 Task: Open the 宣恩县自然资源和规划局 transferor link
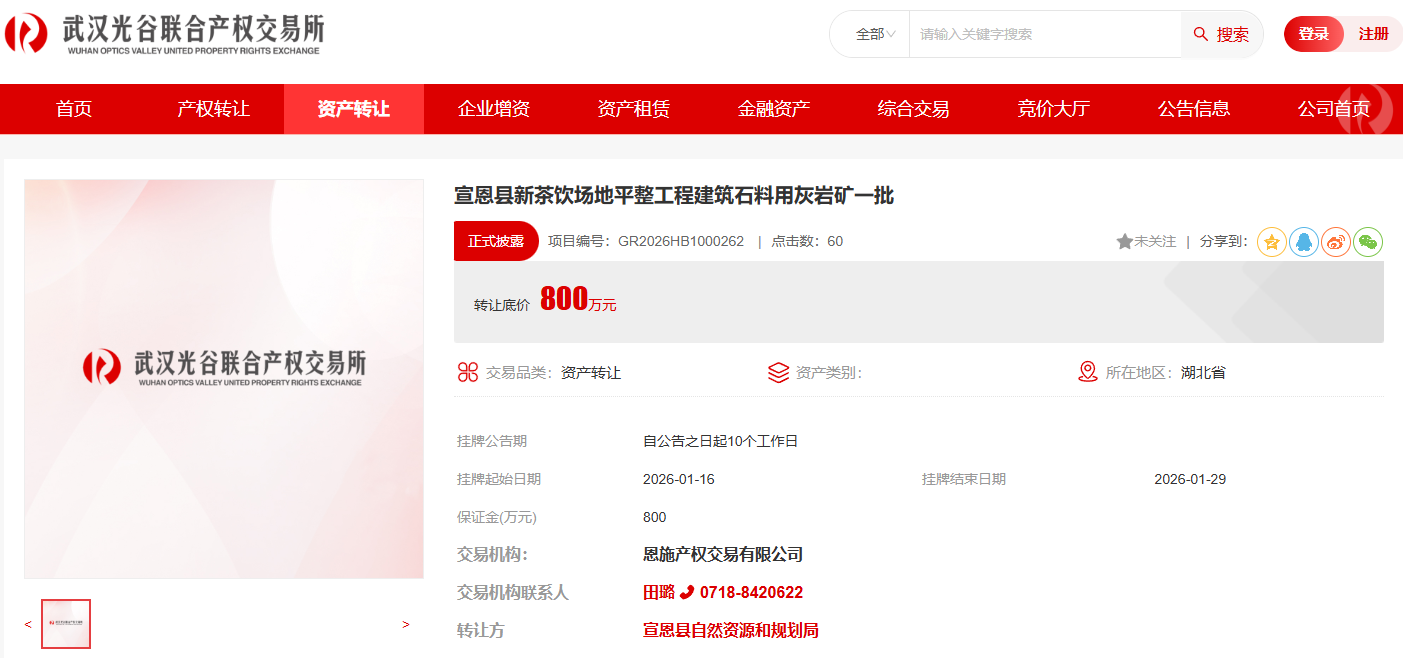730,631
